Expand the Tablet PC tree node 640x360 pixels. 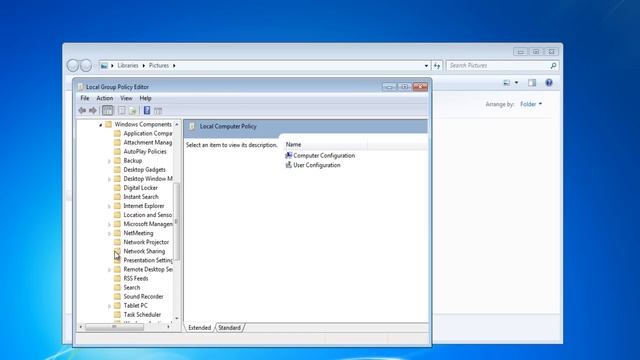pos(109,306)
